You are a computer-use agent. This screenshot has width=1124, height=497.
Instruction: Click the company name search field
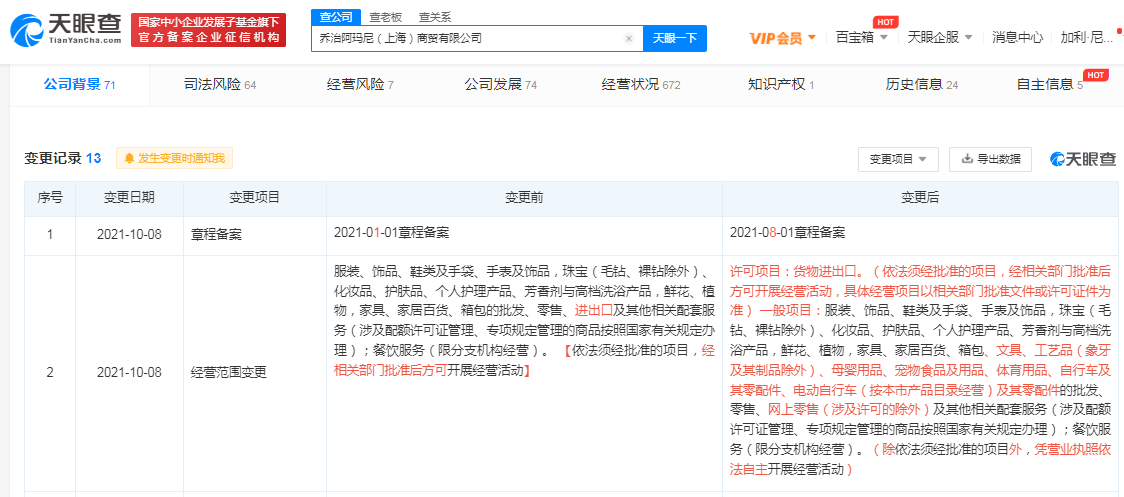470,39
